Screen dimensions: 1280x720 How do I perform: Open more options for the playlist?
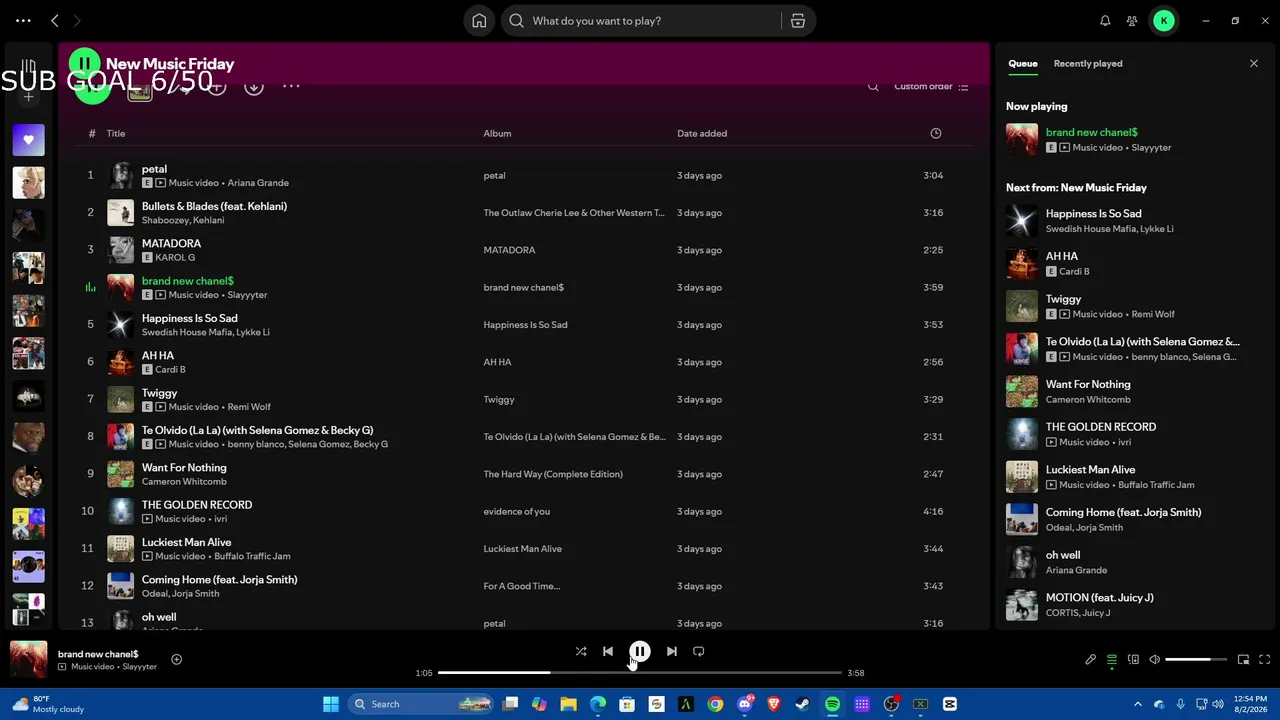point(291,87)
